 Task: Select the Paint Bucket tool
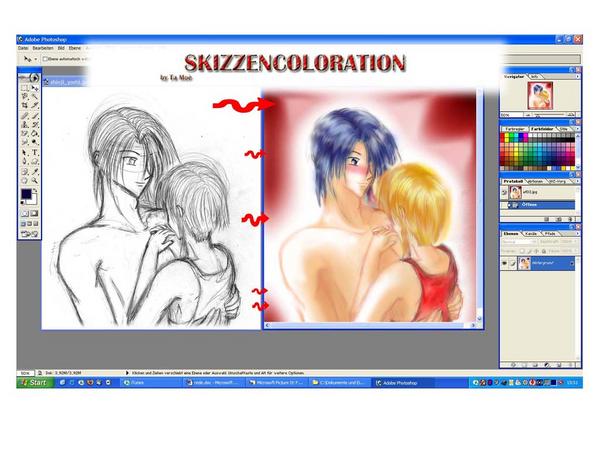(x=34, y=133)
